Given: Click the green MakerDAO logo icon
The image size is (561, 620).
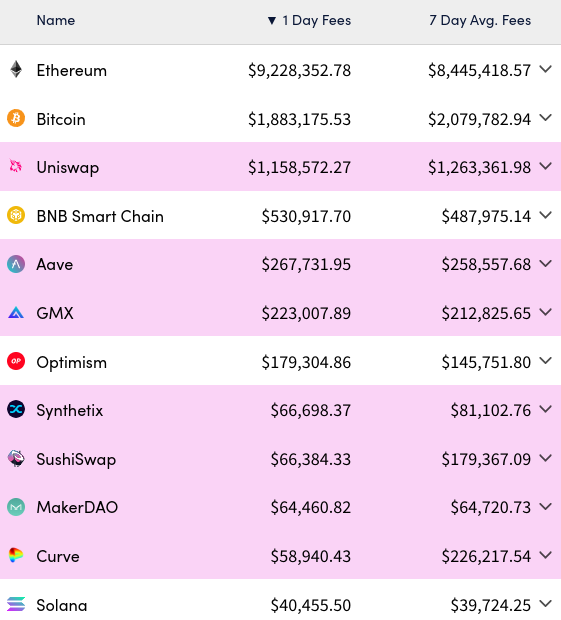Looking at the screenshot, I should tap(16, 507).
